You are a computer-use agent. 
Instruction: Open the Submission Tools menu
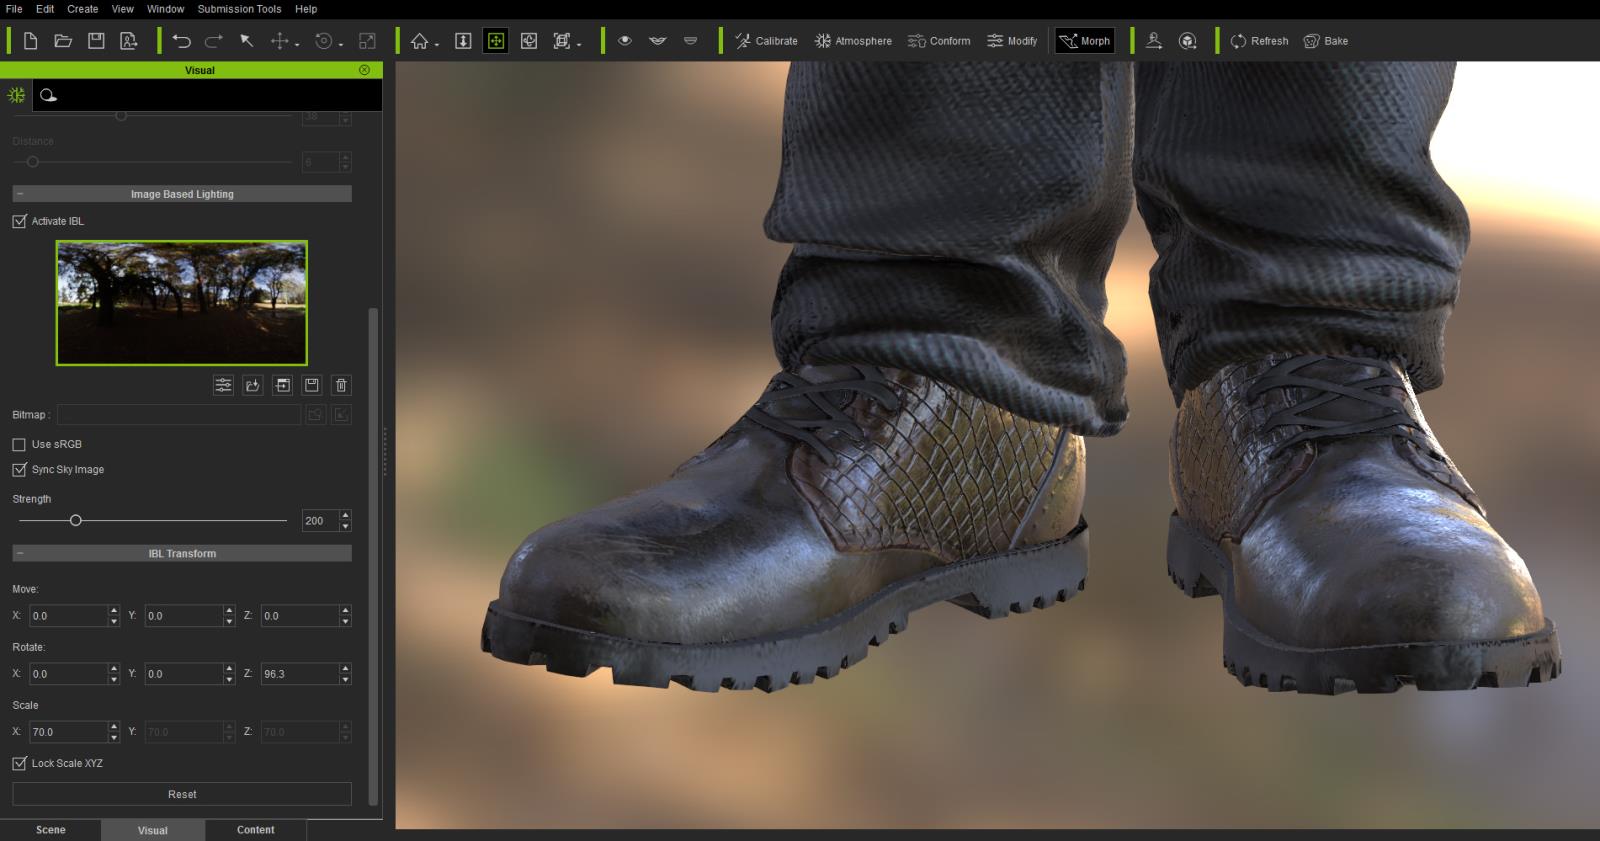(x=239, y=9)
